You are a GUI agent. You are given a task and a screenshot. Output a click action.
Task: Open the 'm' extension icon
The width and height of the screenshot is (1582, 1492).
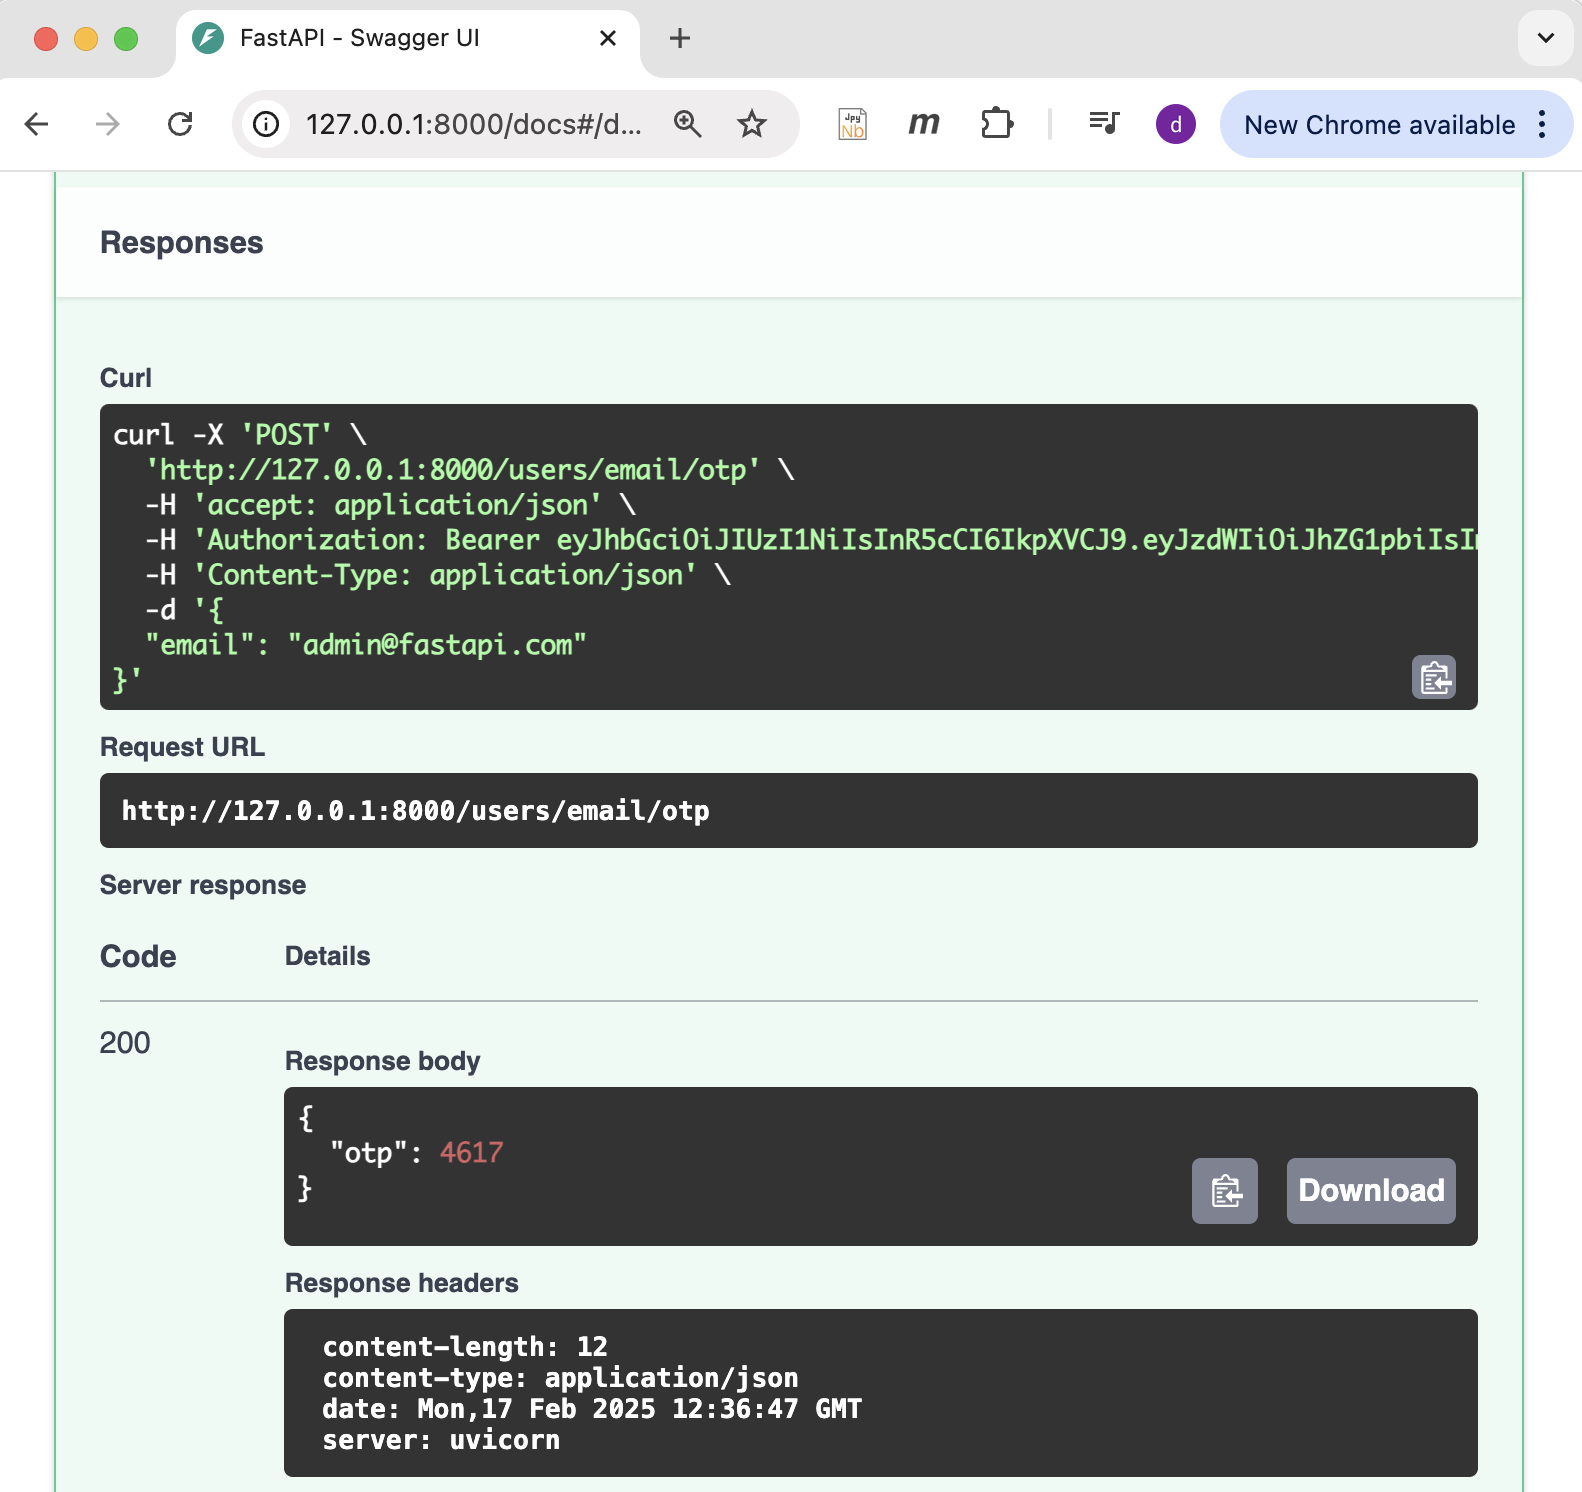(x=924, y=124)
